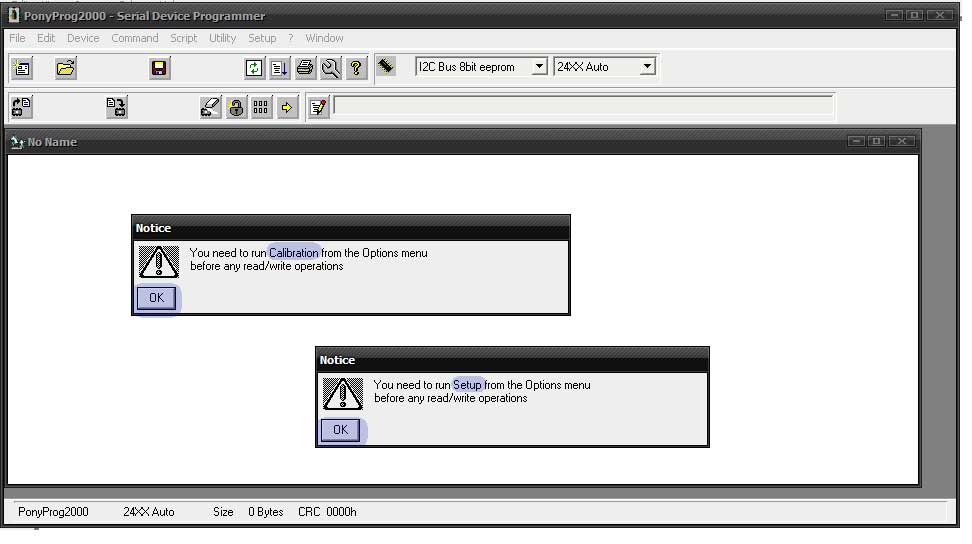
Task: Open security lock bits icon
Action: [236, 107]
